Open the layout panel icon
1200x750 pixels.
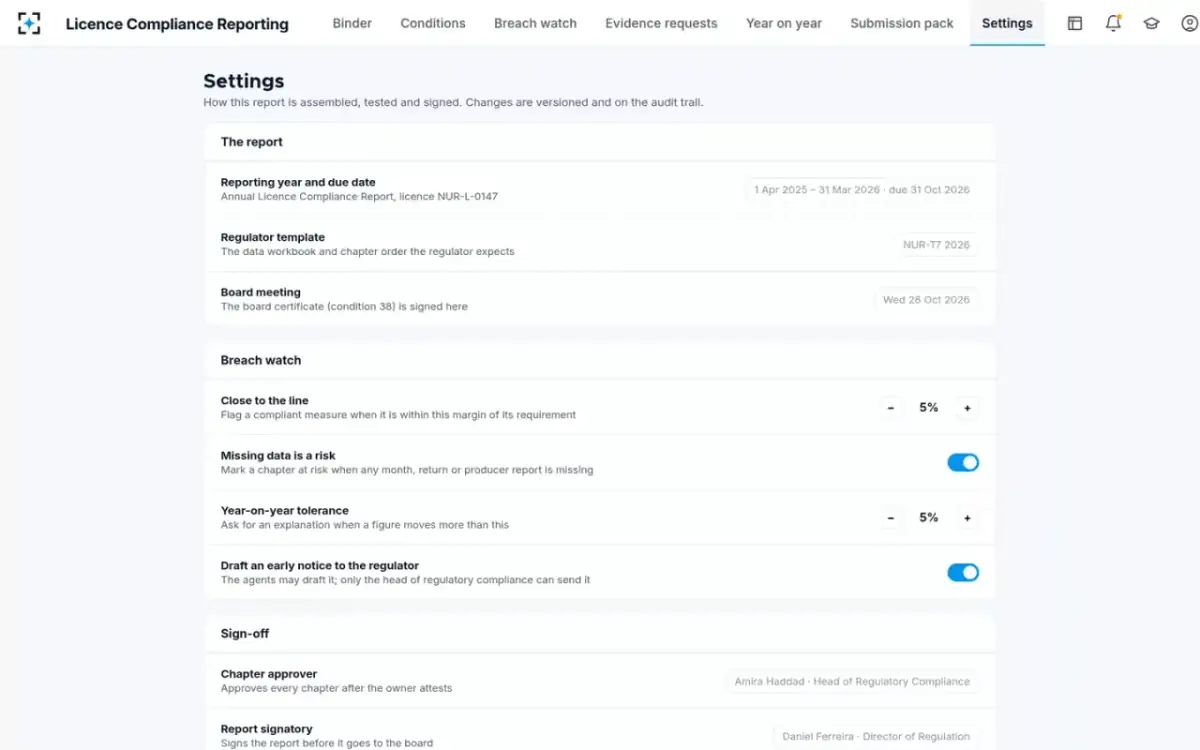tap(1075, 23)
